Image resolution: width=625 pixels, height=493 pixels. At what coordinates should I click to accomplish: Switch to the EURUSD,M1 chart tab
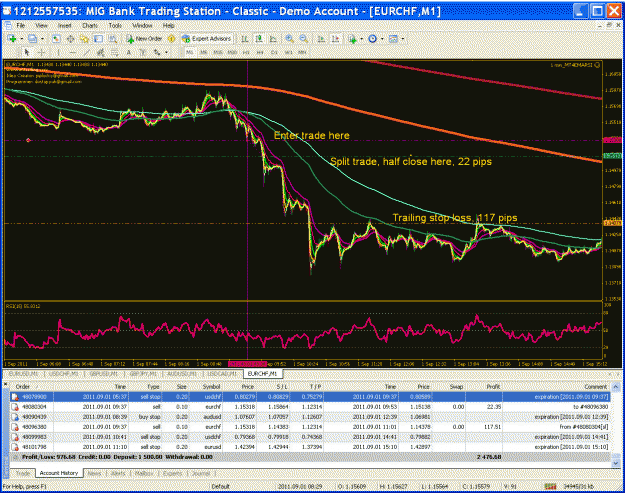click(x=23, y=374)
